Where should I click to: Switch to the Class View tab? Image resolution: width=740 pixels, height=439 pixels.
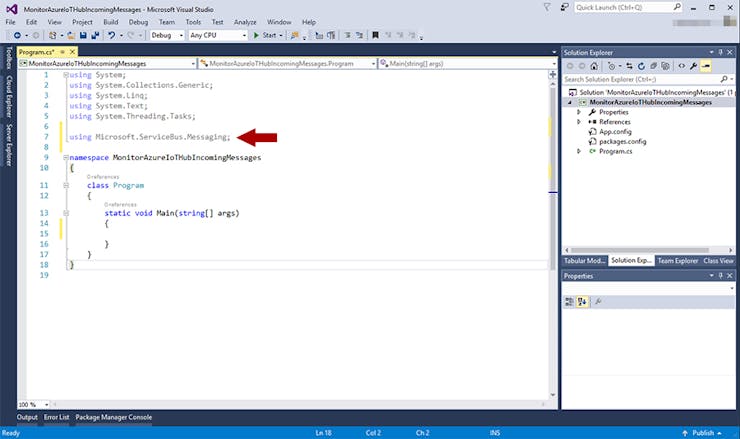(718, 261)
